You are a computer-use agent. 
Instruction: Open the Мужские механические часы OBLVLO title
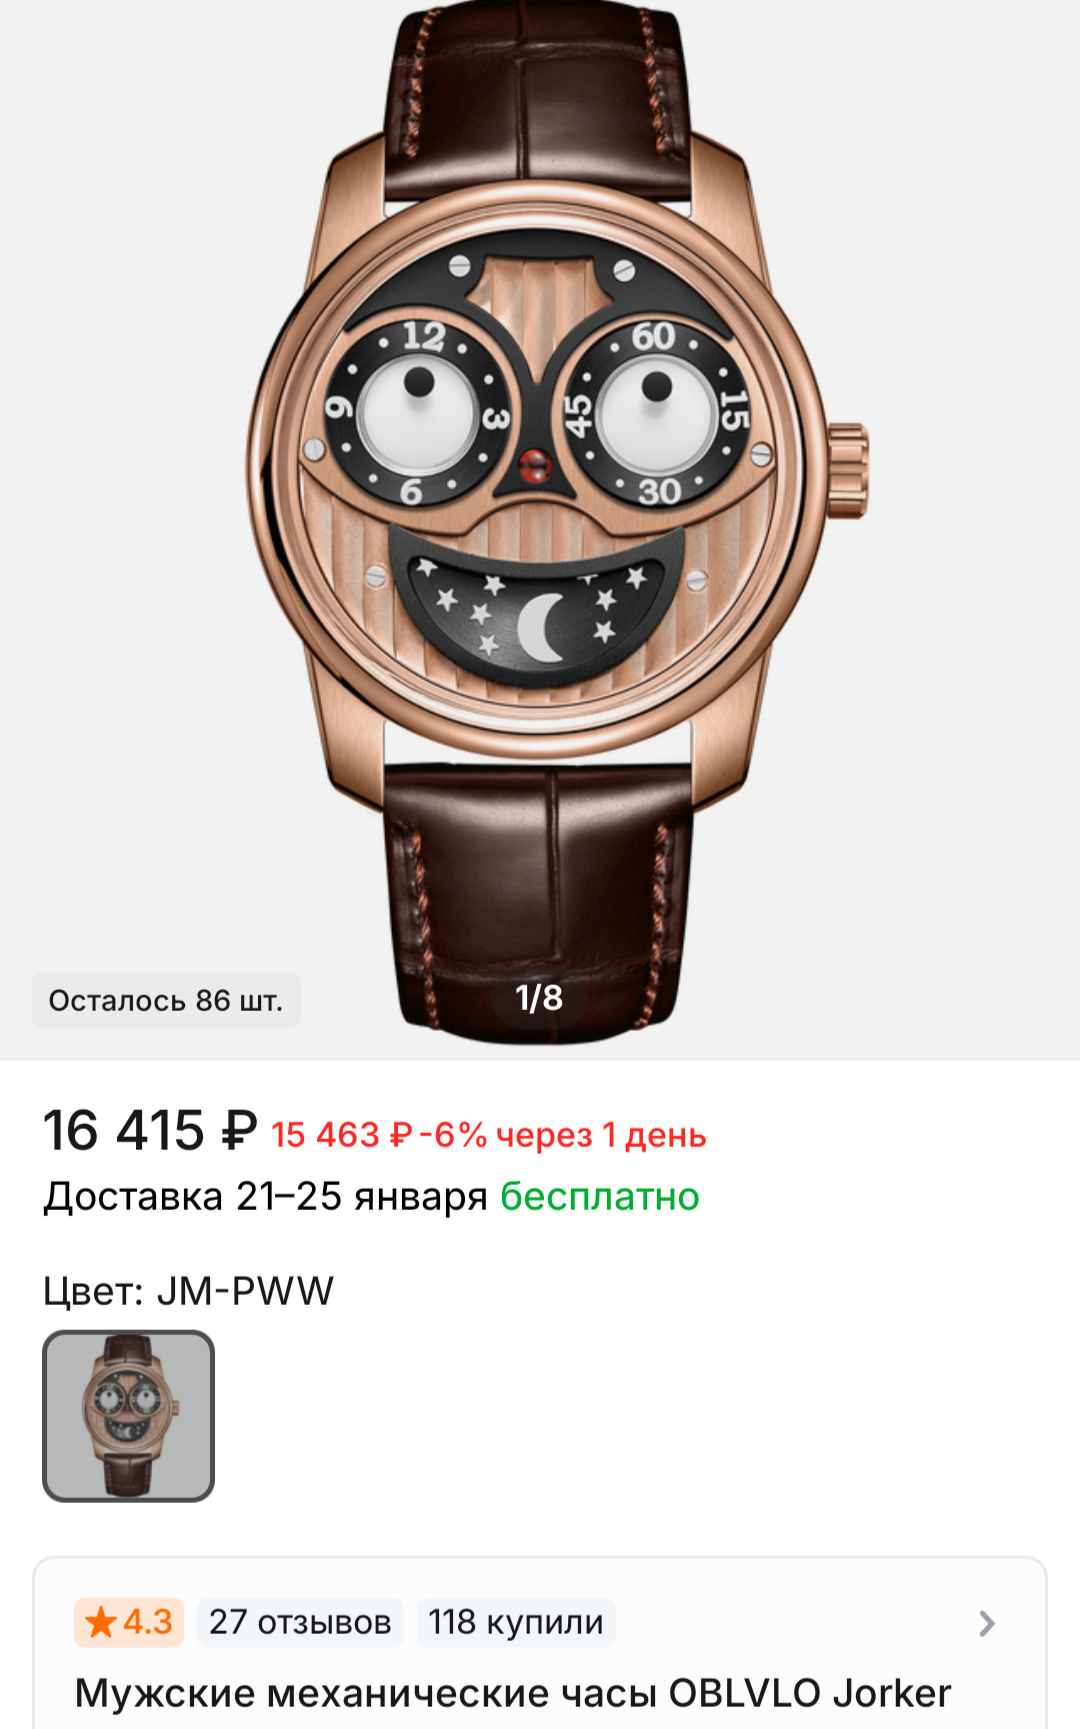click(x=513, y=1693)
